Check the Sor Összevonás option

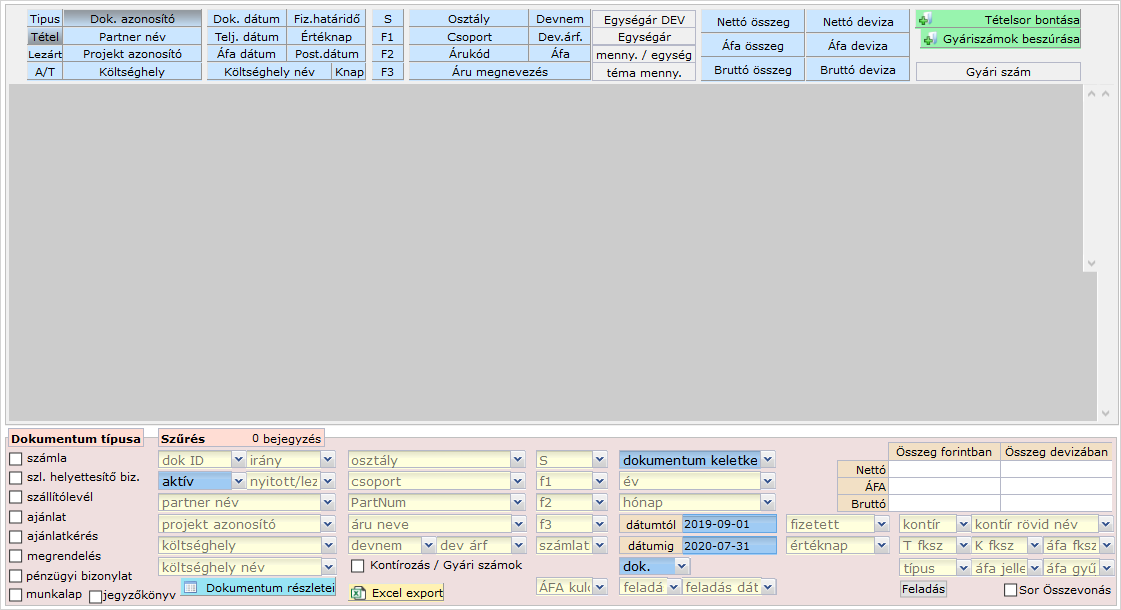(x=1010, y=590)
